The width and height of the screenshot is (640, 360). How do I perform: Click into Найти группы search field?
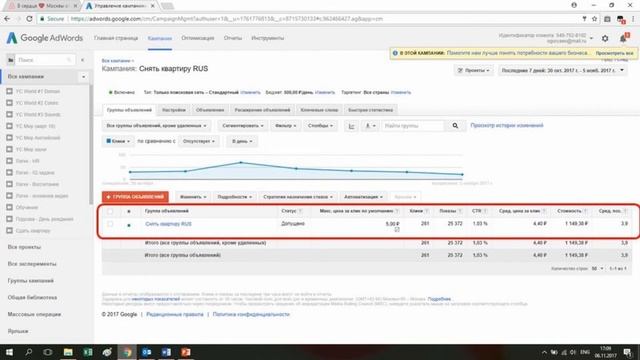point(413,126)
